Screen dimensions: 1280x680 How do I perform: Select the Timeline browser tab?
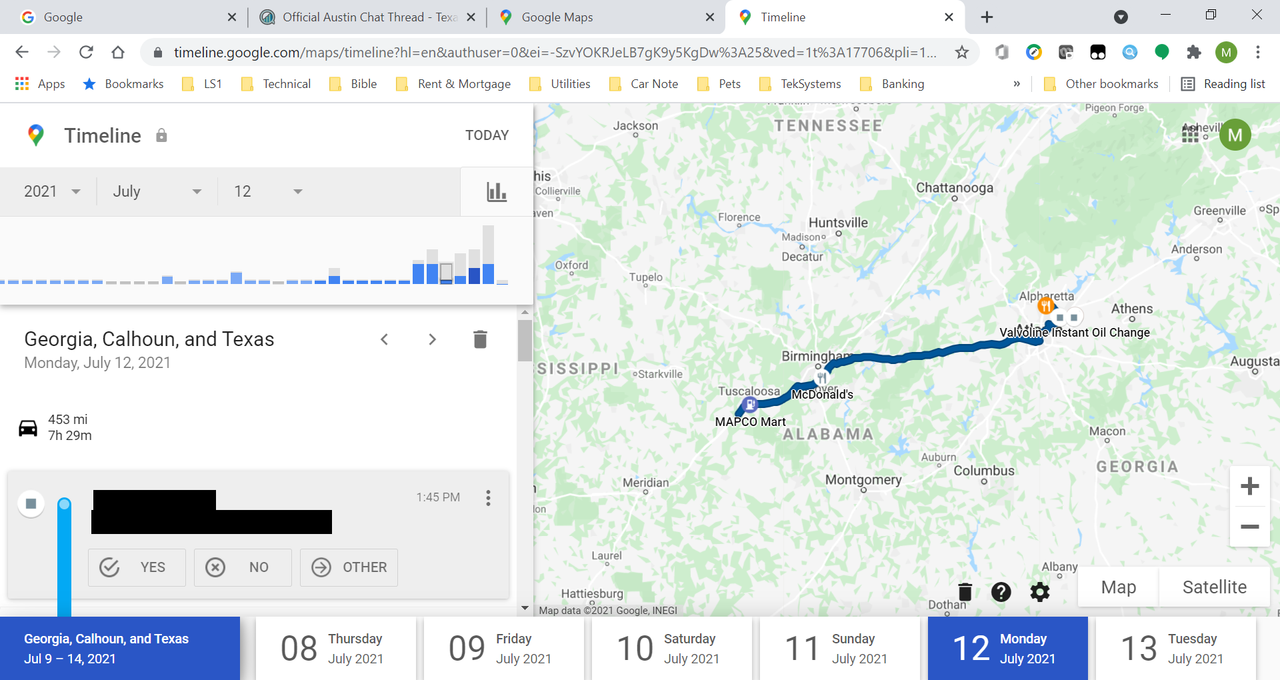[x=846, y=17]
